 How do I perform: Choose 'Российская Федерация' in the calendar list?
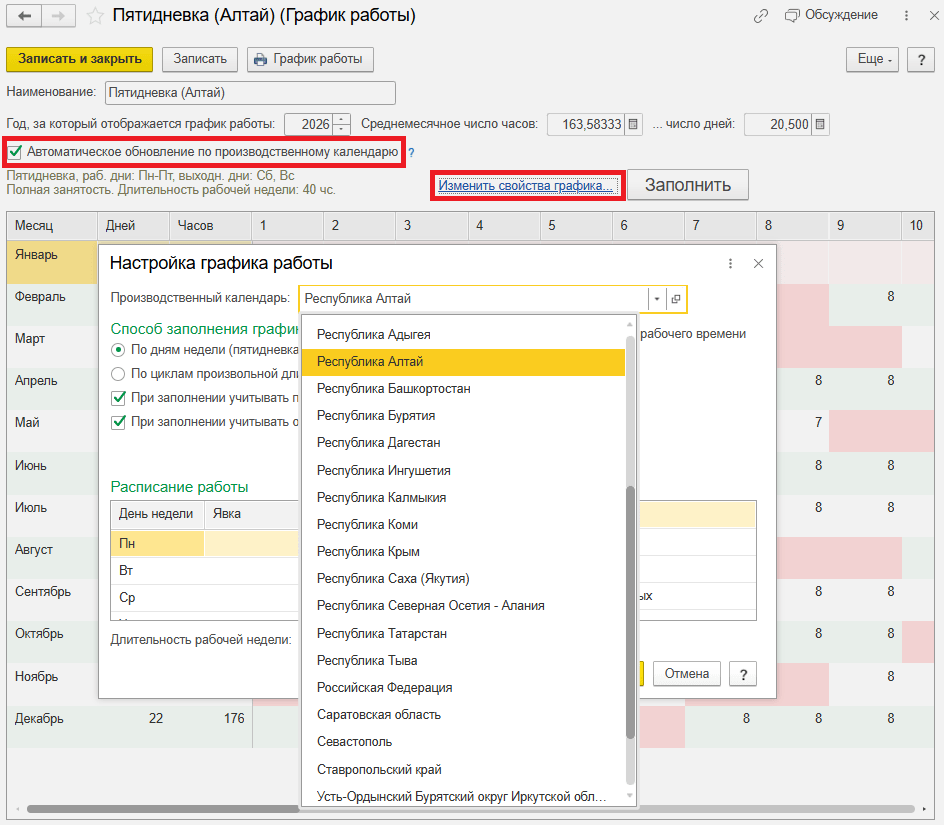click(384, 687)
